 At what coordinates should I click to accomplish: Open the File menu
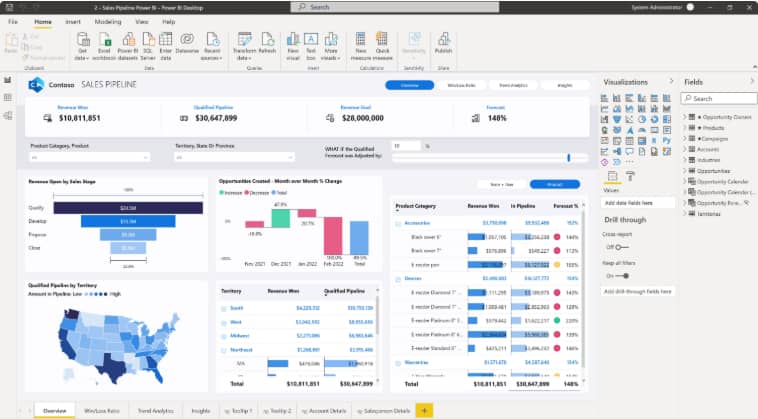coord(13,22)
